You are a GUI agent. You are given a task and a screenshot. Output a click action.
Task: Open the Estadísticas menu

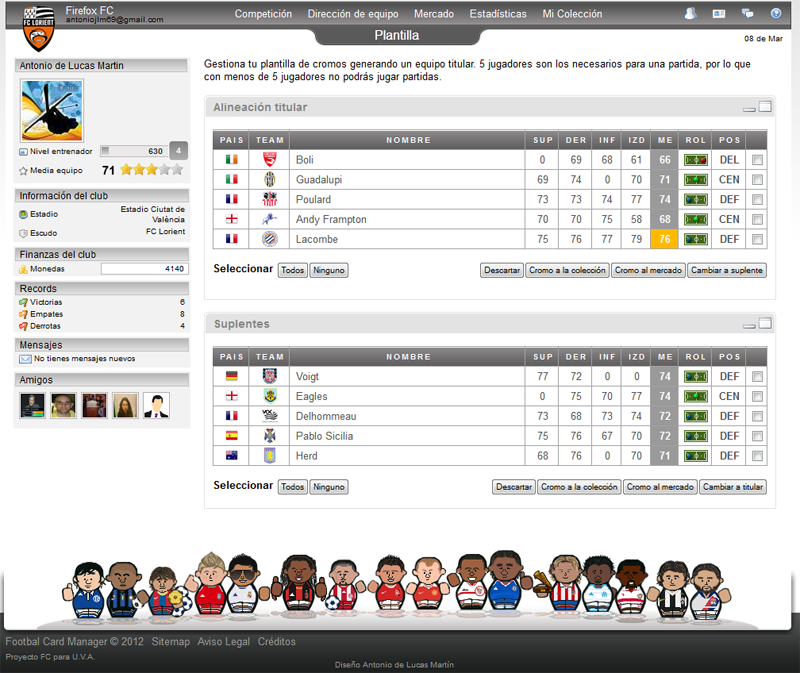[x=498, y=14]
